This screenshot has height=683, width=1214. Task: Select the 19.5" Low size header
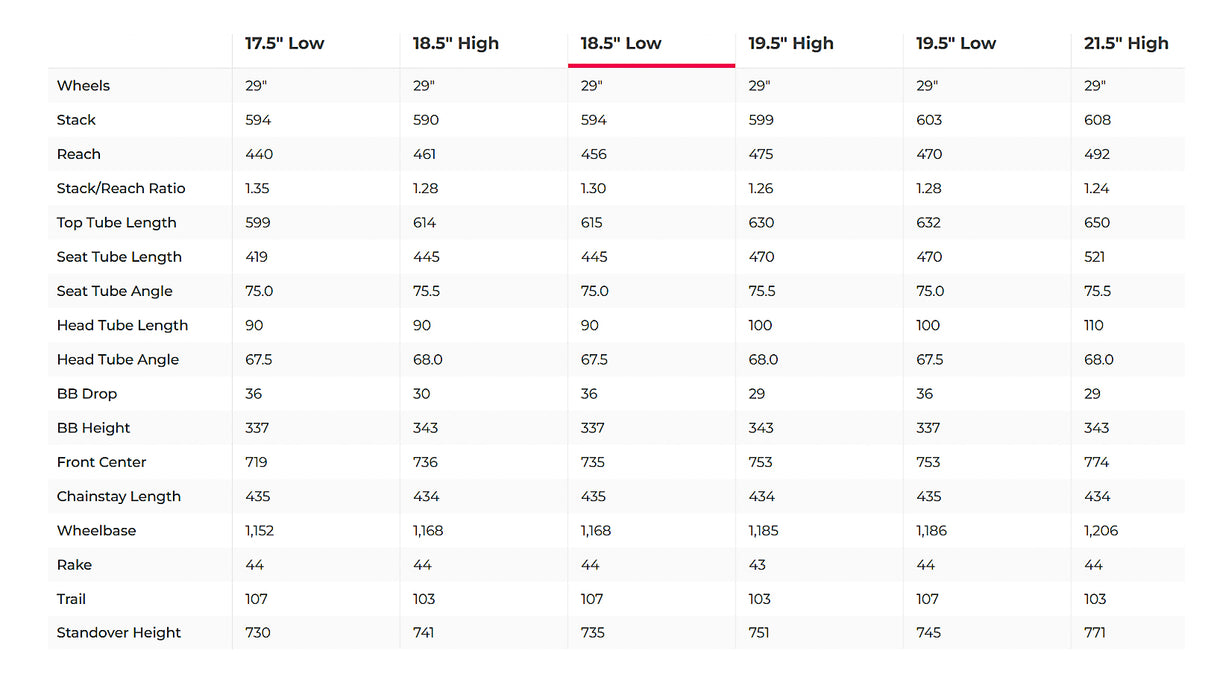(955, 44)
